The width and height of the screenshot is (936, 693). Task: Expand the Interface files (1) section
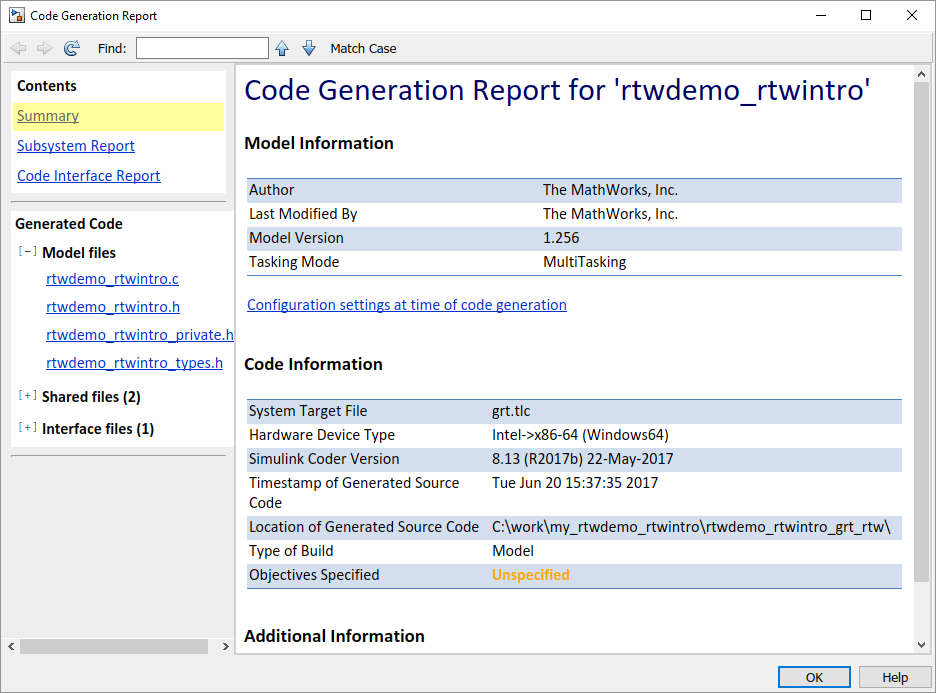[27, 428]
